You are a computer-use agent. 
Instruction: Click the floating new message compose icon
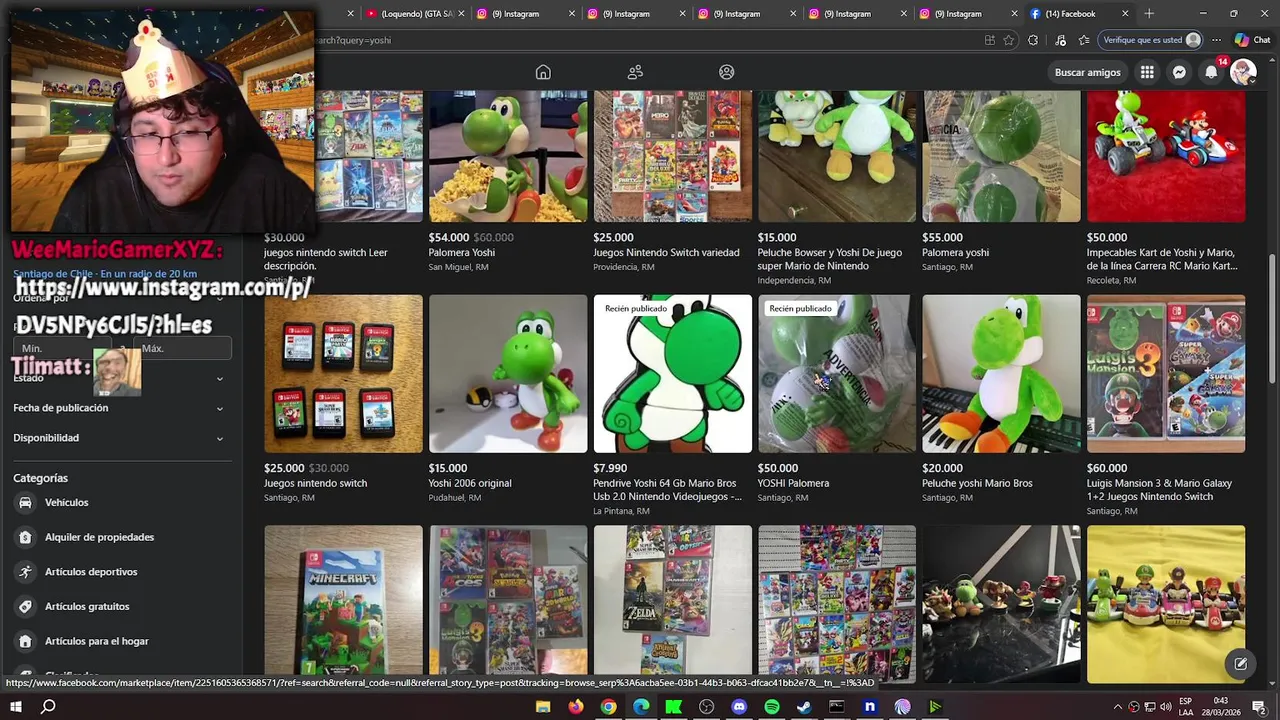(1240, 664)
